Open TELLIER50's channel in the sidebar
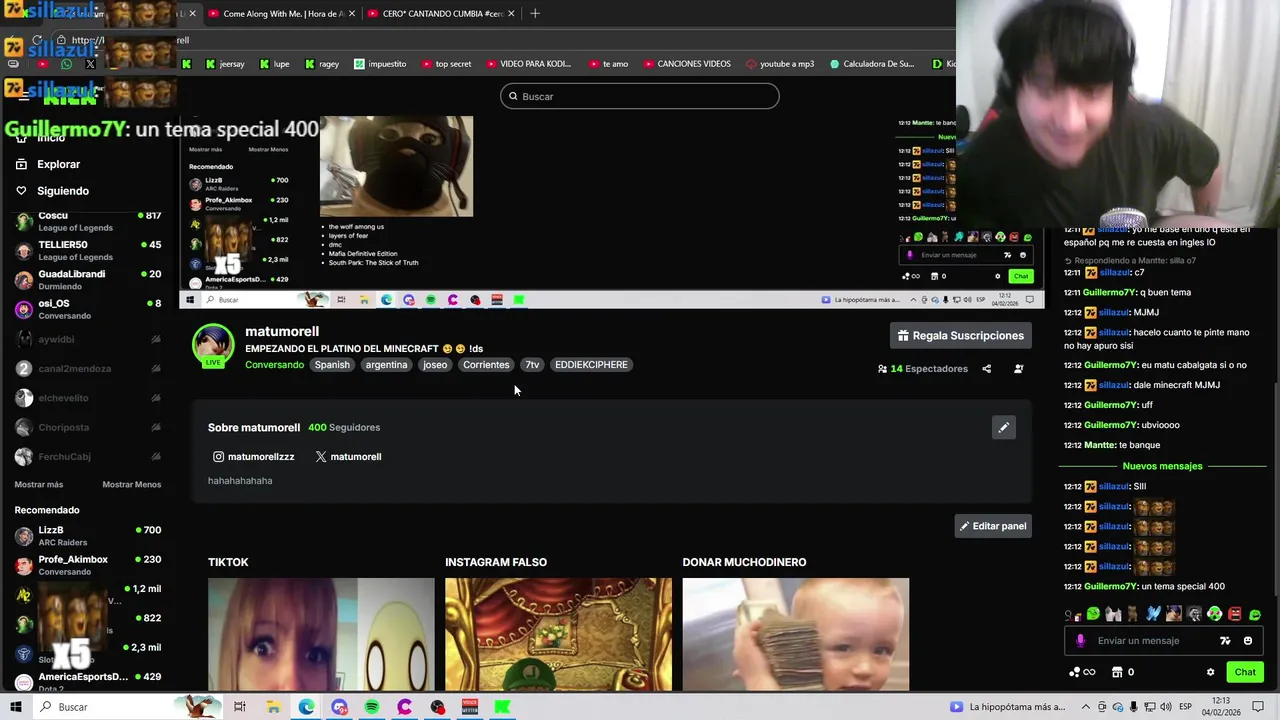Screen dimensions: 1280x720 [x=88, y=250]
